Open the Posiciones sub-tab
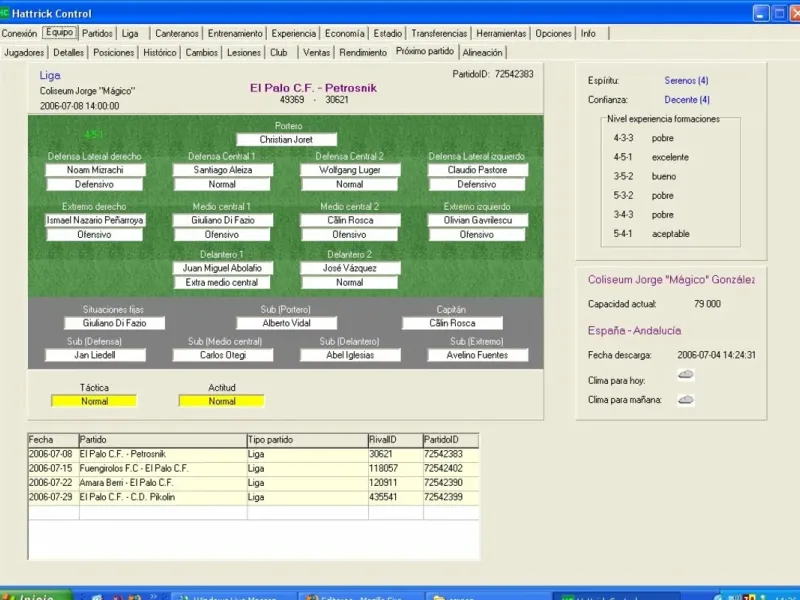The width and height of the screenshot is (800, 600). pyautogui.click(x=114, y=53)
